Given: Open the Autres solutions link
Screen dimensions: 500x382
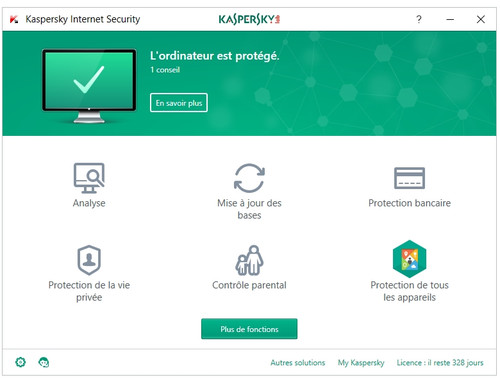Looking at the screenshot, I should 298,362.
